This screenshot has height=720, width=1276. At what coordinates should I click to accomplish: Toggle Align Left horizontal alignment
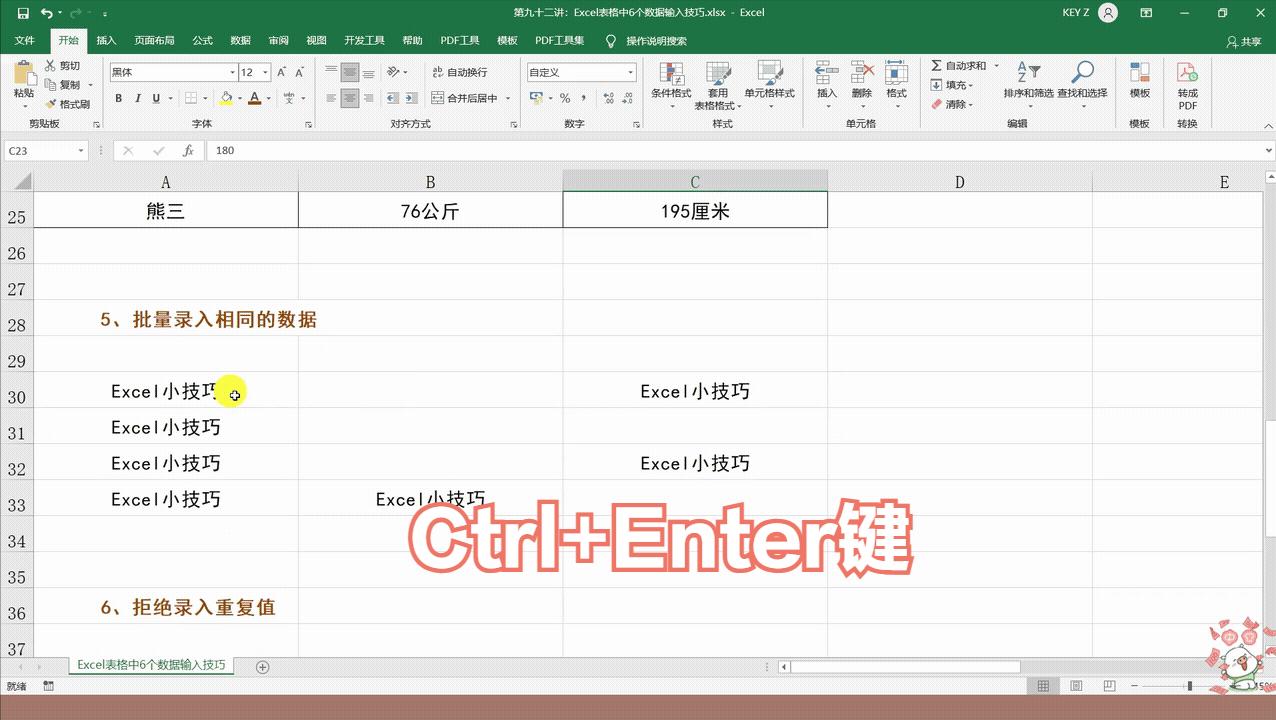(x=331, y=98)
